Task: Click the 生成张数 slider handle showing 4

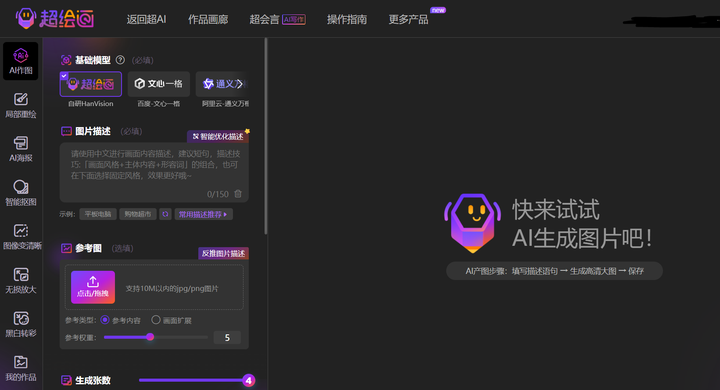Action: (248, 380)
